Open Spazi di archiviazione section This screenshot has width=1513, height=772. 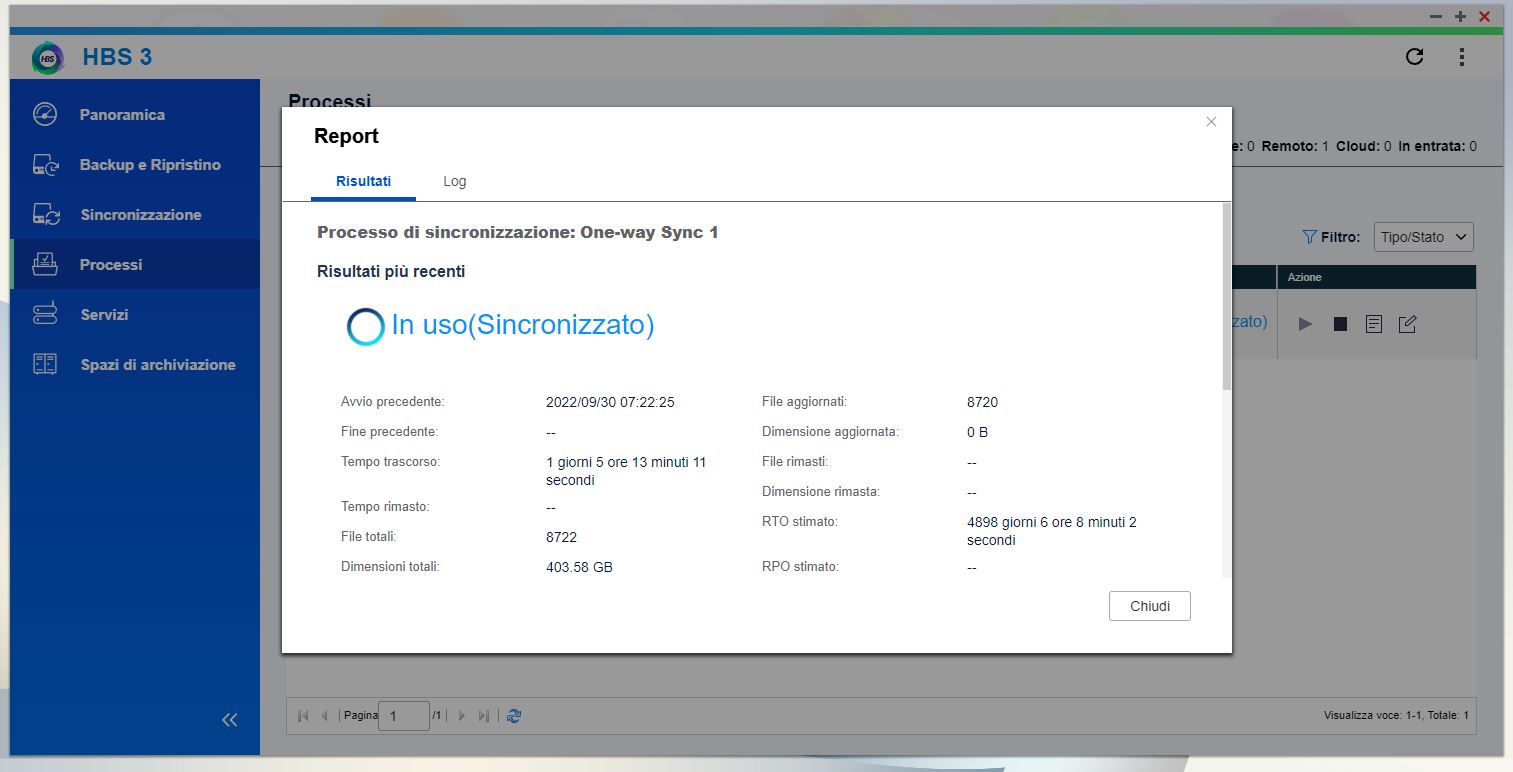(158, 365)
